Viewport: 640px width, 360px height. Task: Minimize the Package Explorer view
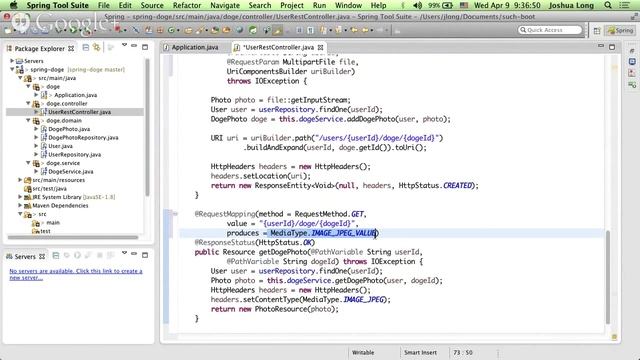tap(134, 47)
